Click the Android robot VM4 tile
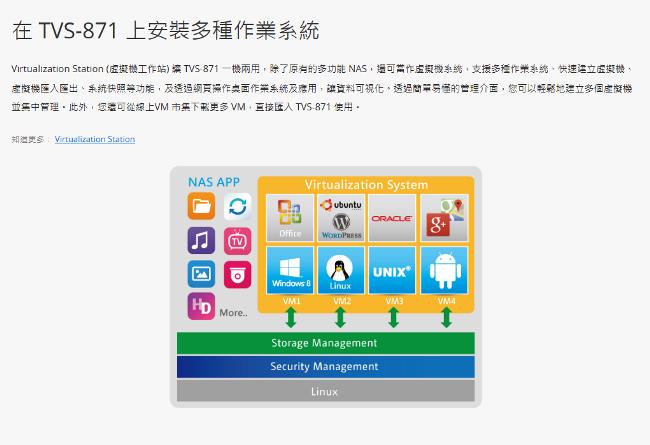The image size is (650, 445). pos(444,270)
